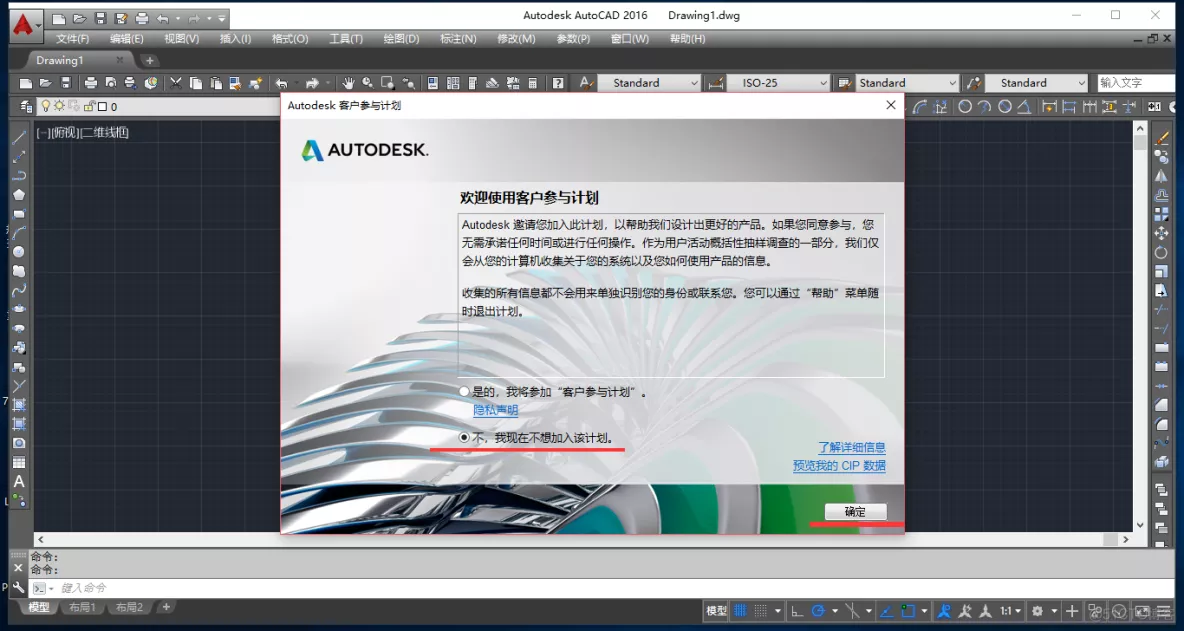Open the 预览我的 CIP 数据 link
The image size is (1184, 631).
[x=839, y=466]
